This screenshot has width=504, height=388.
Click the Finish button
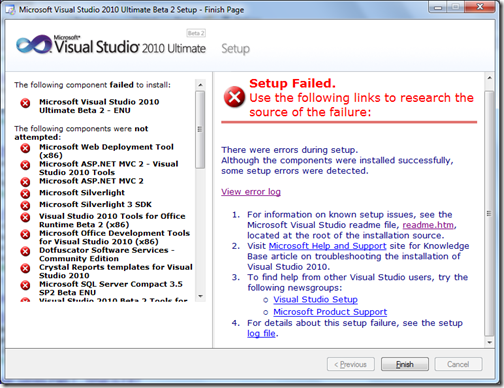coord(405,364)
